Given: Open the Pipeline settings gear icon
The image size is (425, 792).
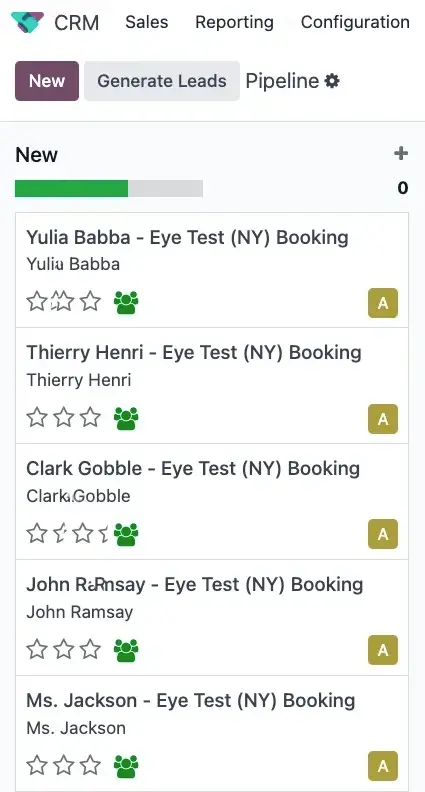Looking at the screenshot, I should pos(332,81).
